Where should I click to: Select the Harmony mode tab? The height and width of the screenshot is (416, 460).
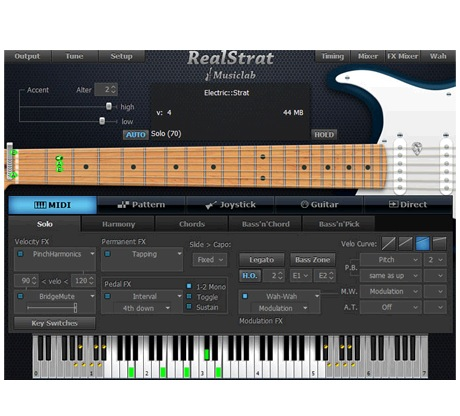(x=118, y=224)
